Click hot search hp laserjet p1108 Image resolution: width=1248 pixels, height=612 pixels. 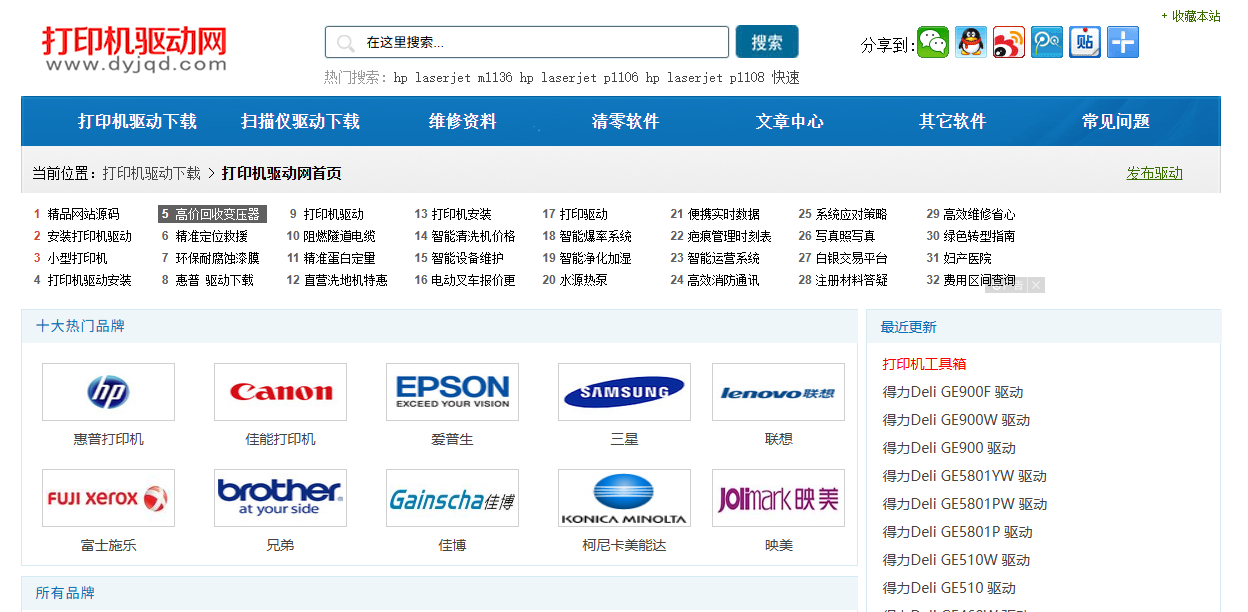(705, 77)
